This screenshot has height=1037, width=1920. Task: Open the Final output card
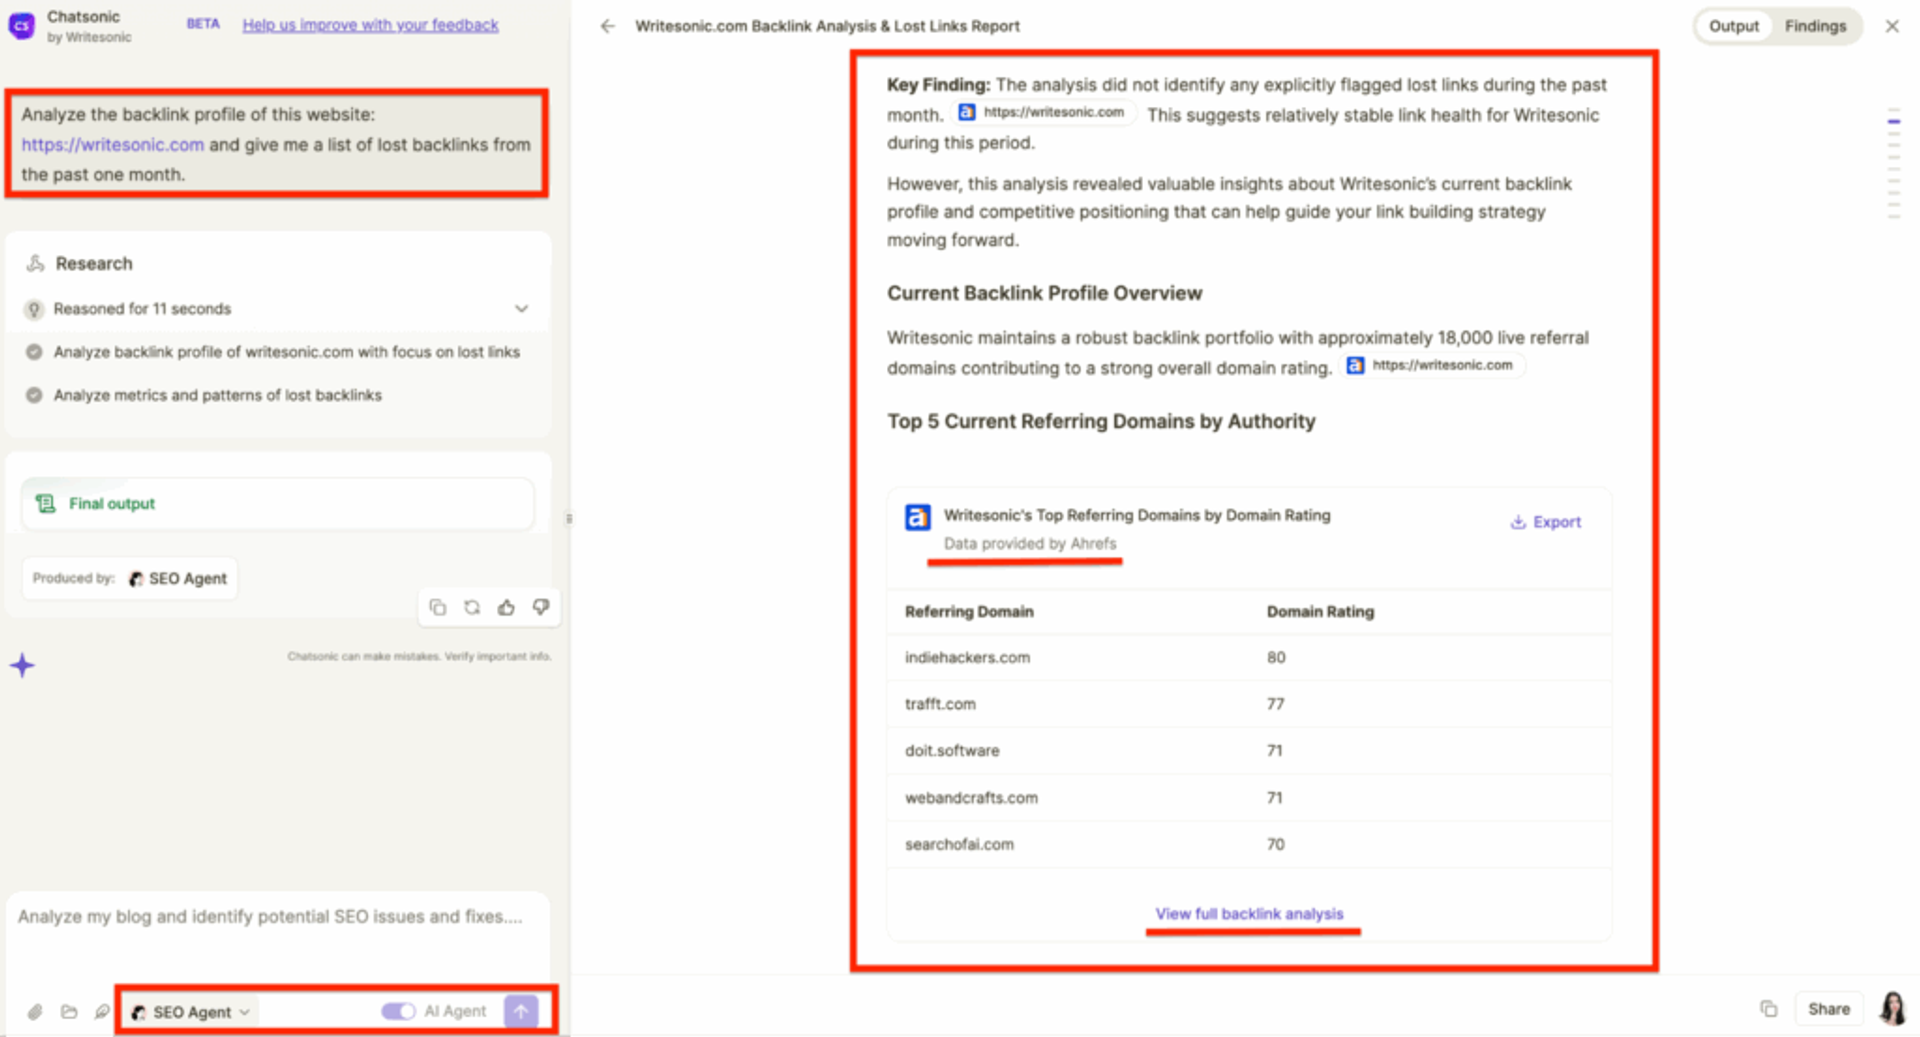(277, 503)
